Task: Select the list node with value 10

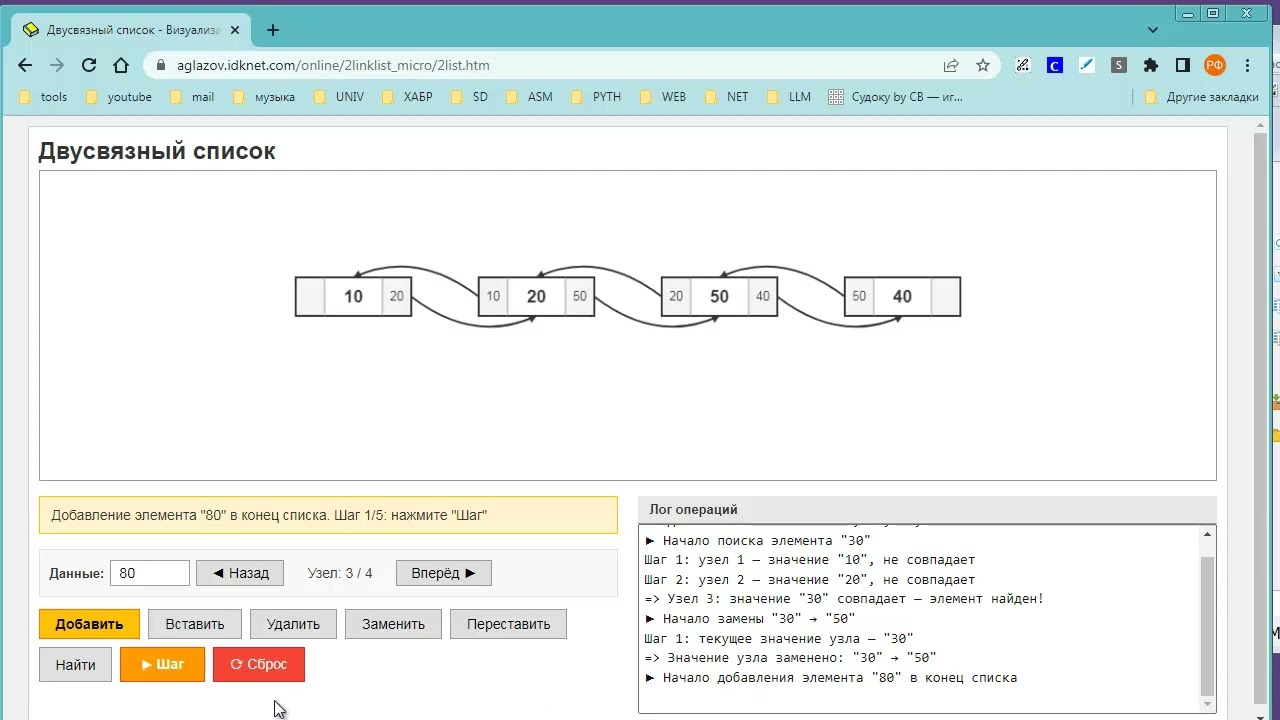Action: click(353, 296)
